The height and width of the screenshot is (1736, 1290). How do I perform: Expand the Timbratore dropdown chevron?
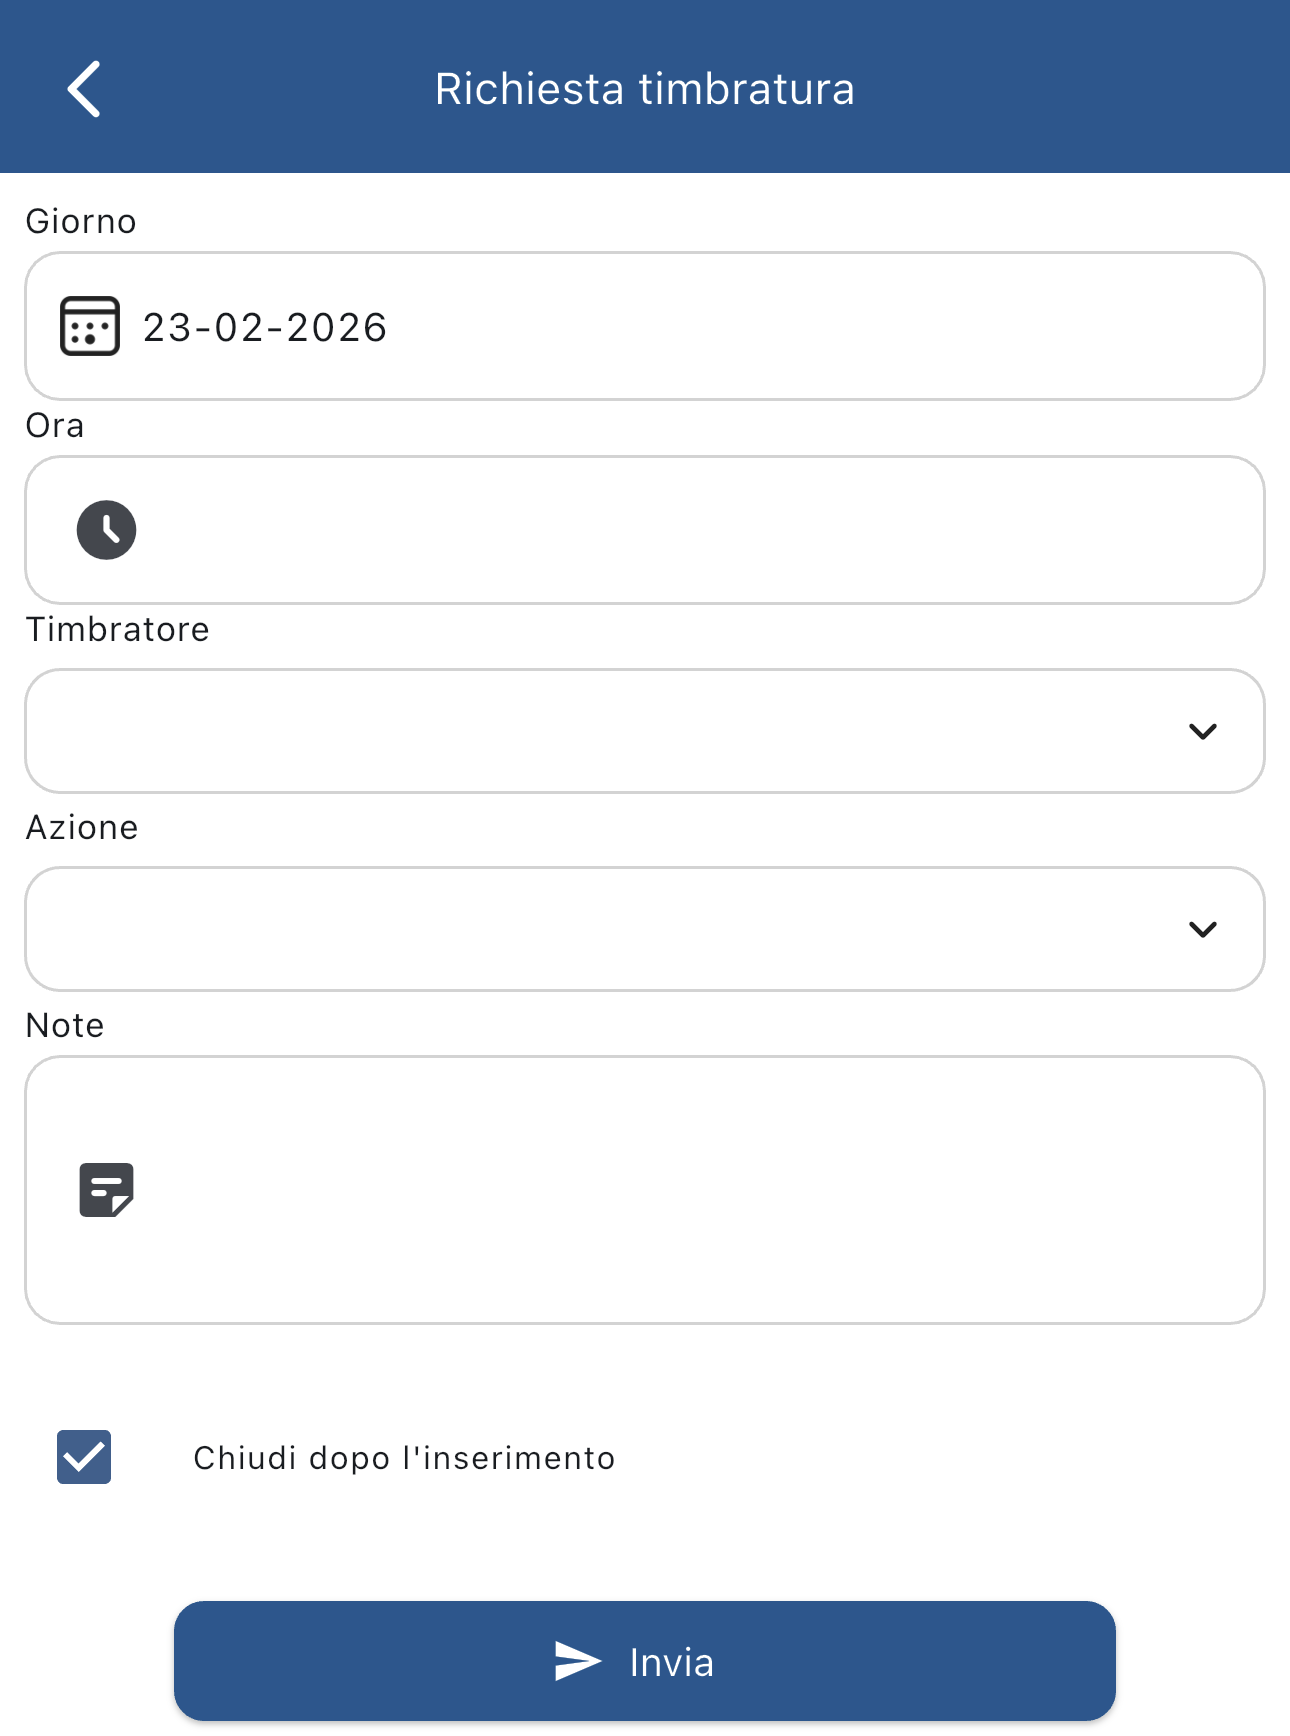coord(1202,731)
